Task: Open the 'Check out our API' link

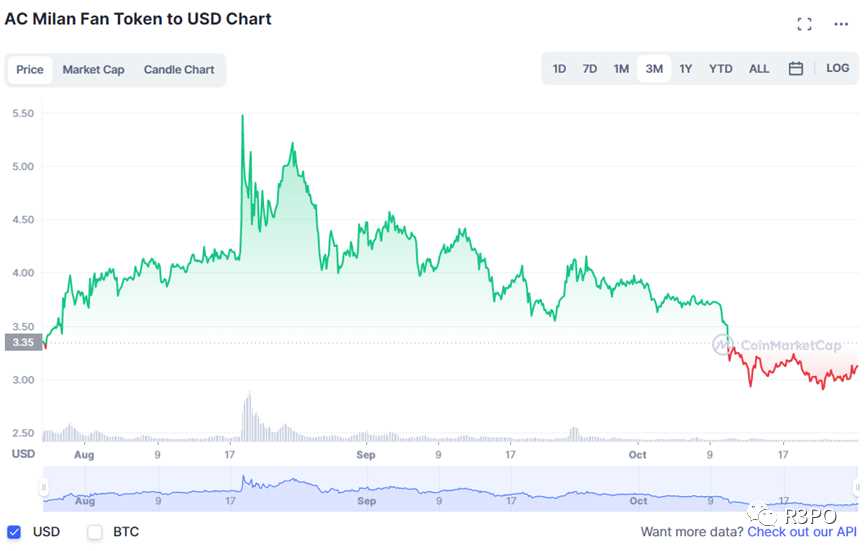Action: (x=802, y=532)
